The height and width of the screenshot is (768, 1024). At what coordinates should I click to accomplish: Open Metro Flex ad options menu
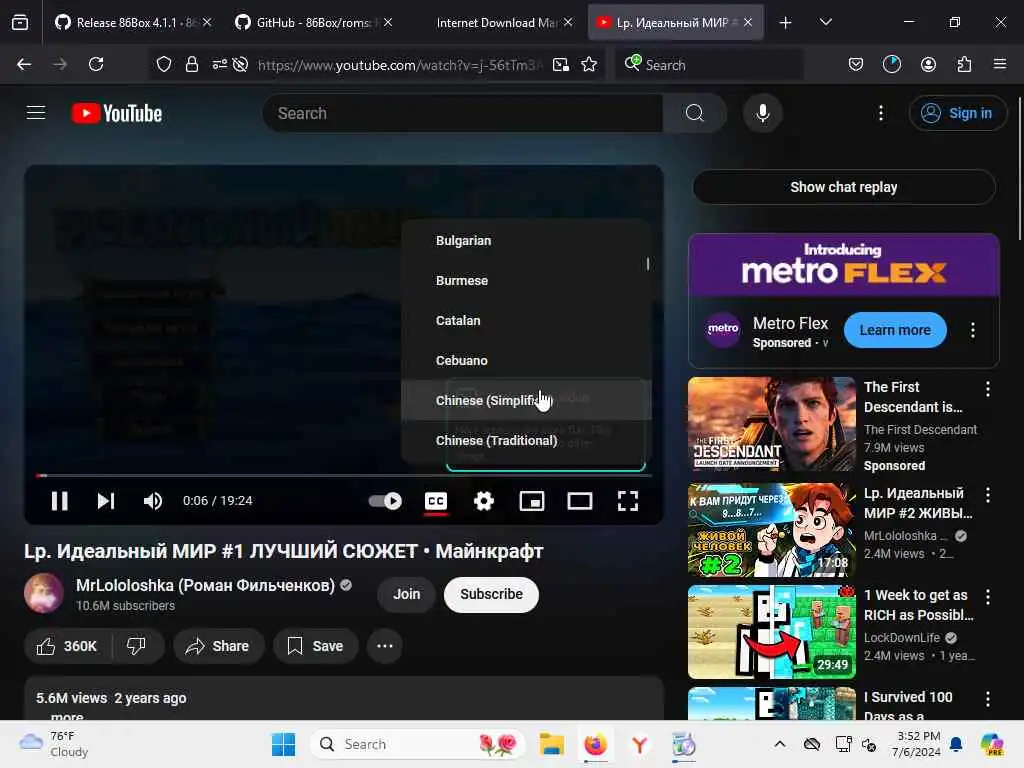[x=973, y=330]
